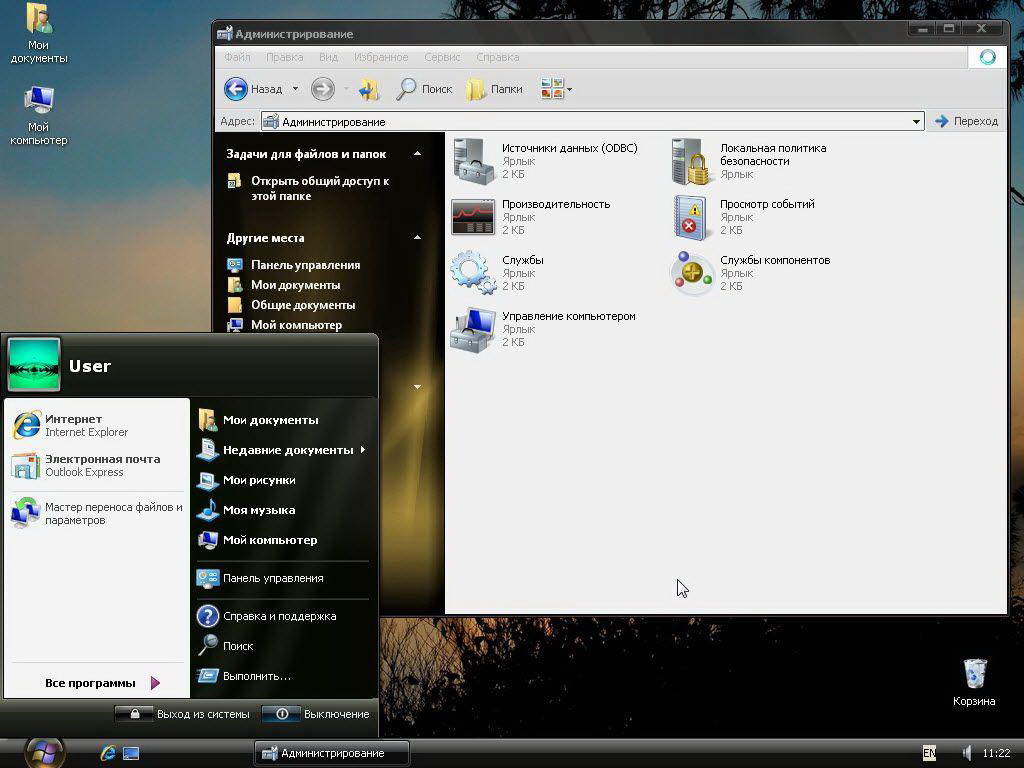1024x768 pixels.
Task: Click the Forward arrow button
Action: [323, 89]
